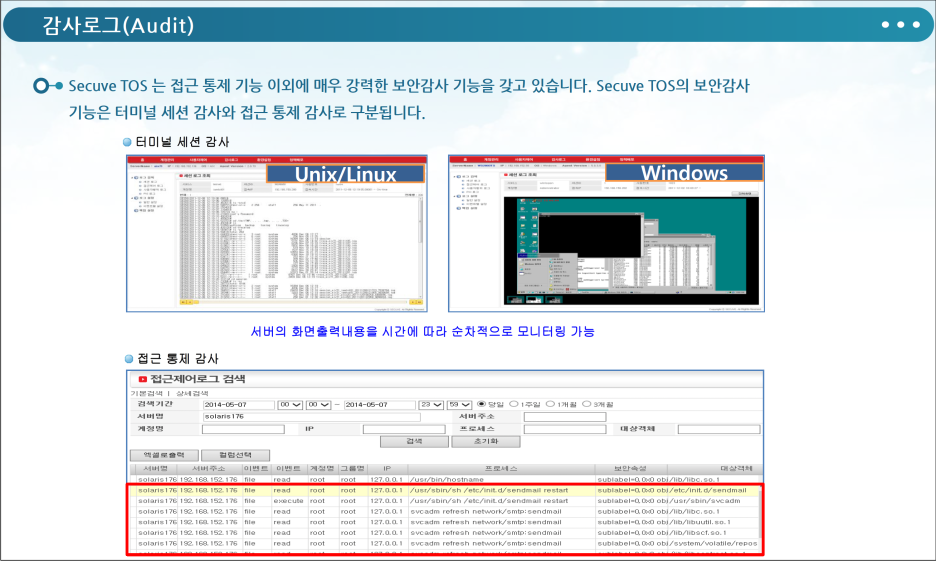This screenshot has width=936, height=561.
Task: Click the search period end date field
Action: (x=380, y=405)
